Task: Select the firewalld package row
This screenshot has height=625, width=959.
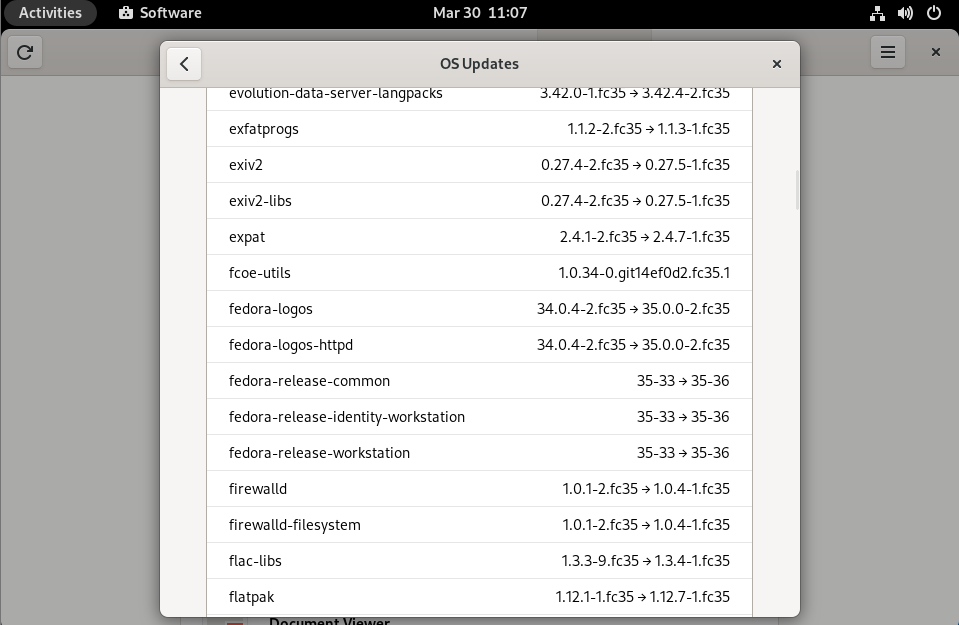Action: click(x=480, y=490)
